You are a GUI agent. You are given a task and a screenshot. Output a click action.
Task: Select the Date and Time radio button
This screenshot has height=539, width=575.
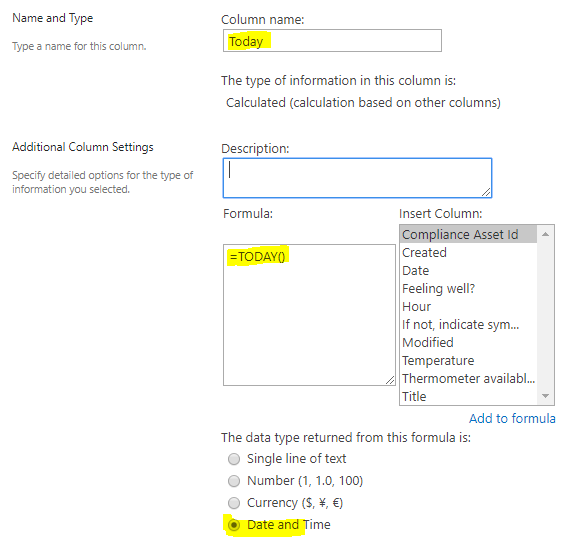234,525
